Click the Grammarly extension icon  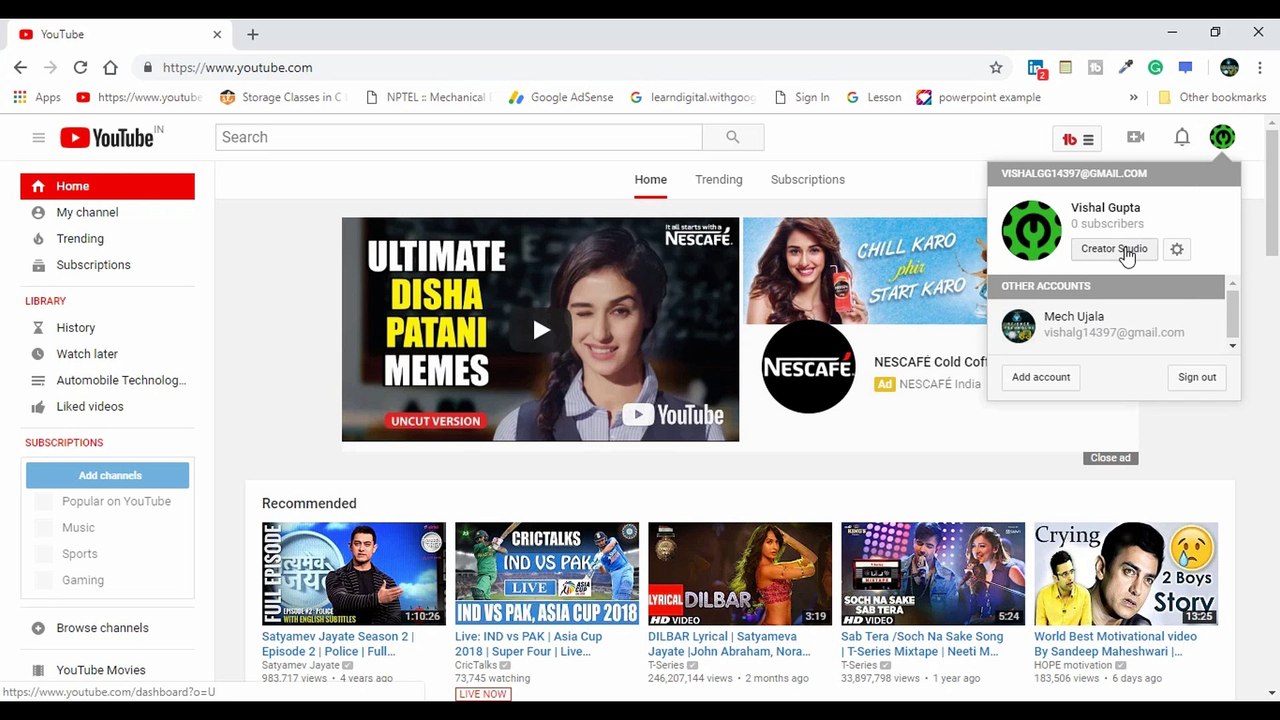coord(1155,68)
